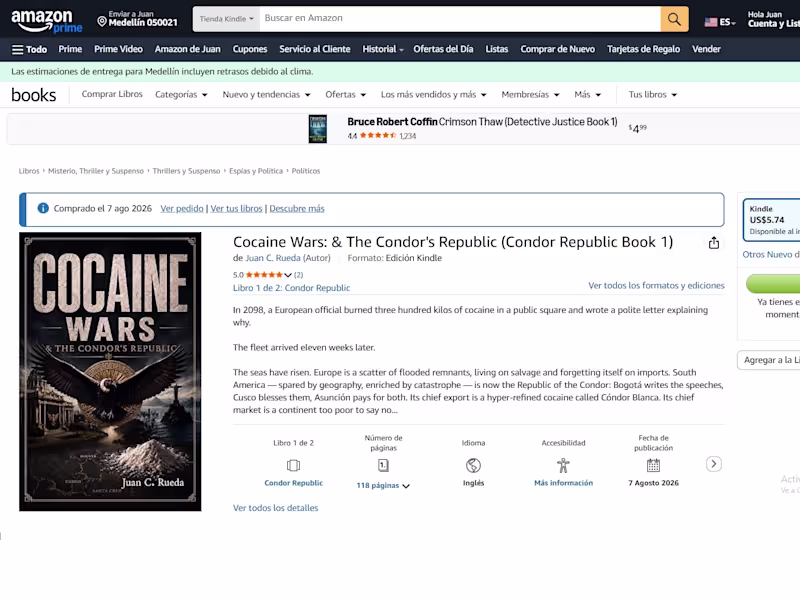
Task: Click Comprar Libros in books bar
Action: point(112,94)
